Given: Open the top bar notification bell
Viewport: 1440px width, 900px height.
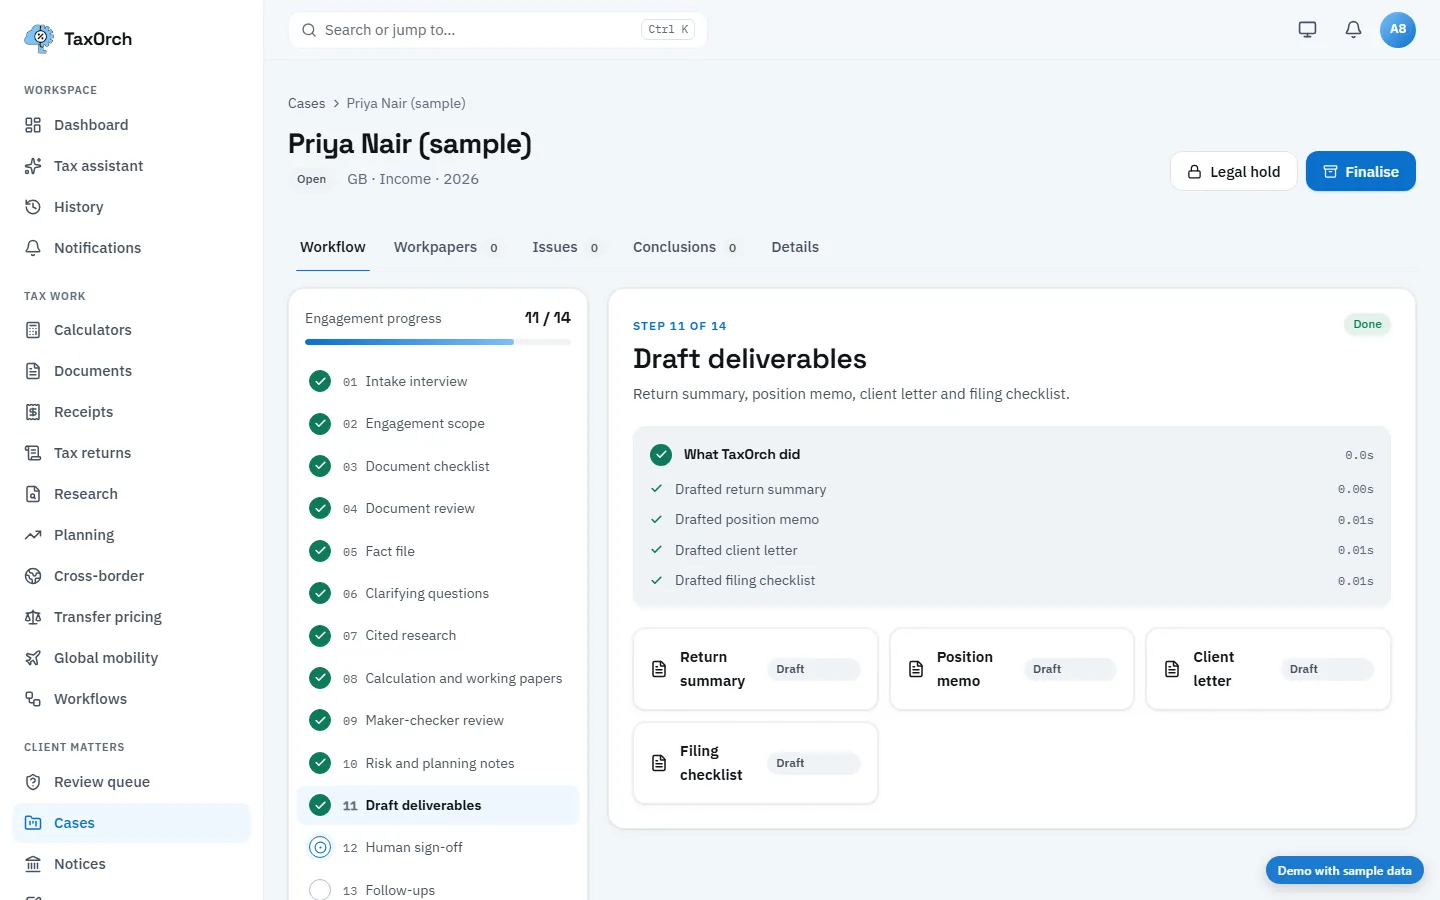Looking at the screenshot, I should click(x=1353, y=29).
